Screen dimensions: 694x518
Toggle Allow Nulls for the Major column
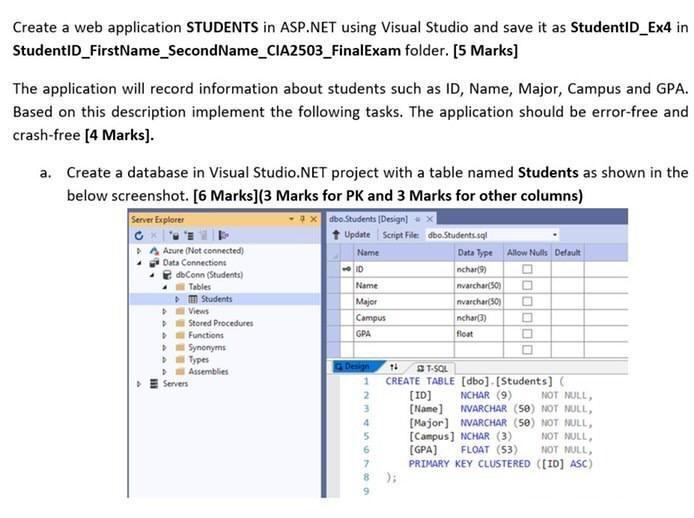click(x=527, y=302)
